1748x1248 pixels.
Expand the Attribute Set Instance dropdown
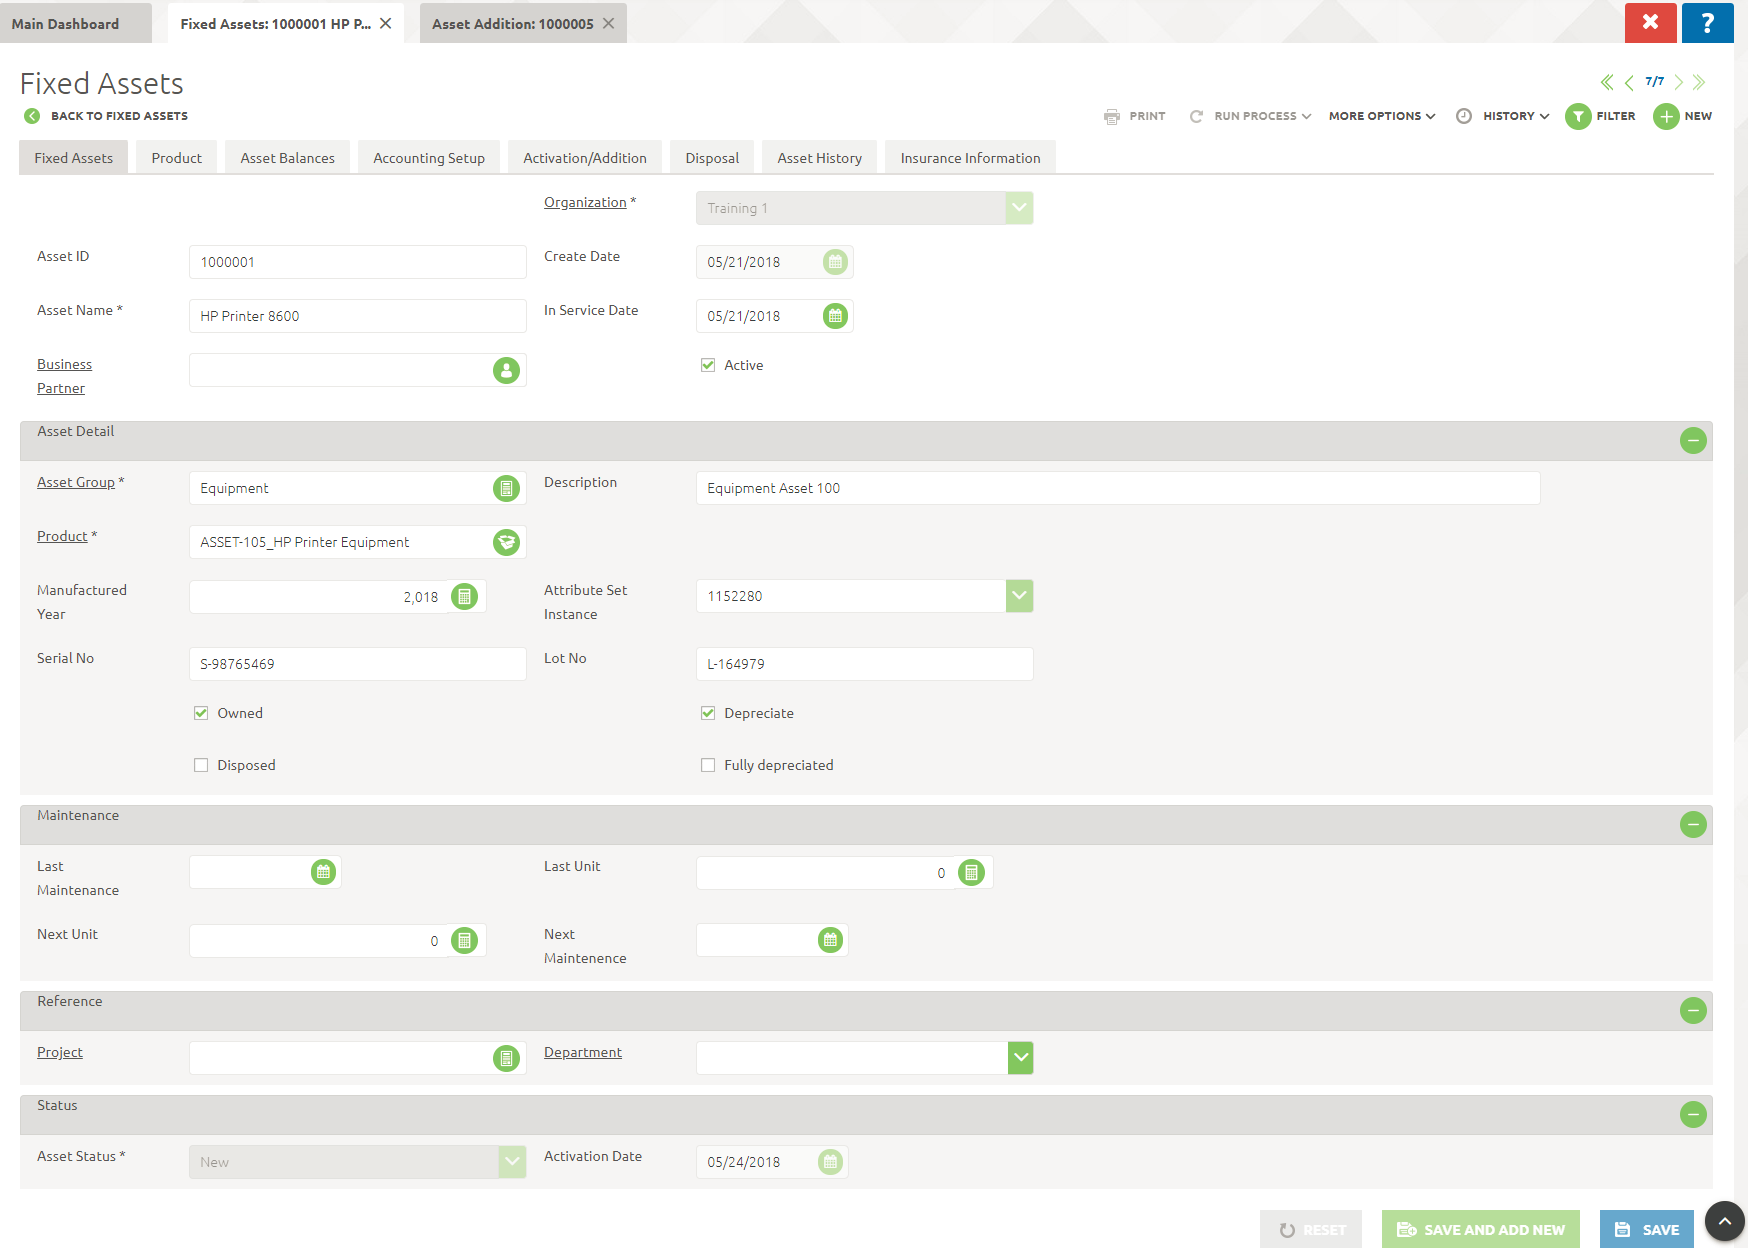[x=1019, y=596]
